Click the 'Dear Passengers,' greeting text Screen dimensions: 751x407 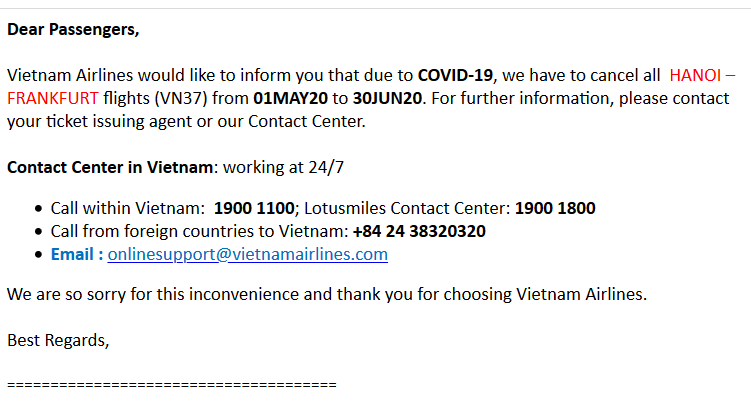click(73, 30)
